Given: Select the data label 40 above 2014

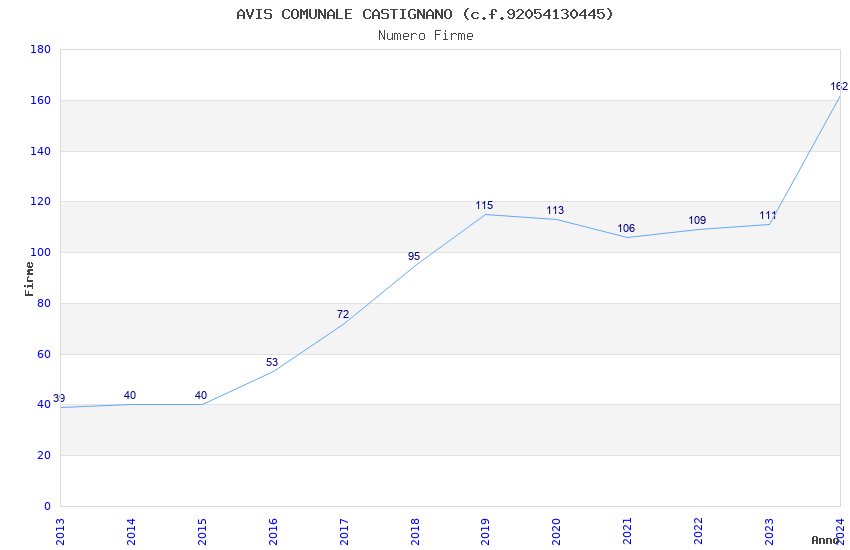Looking at the screenshot, I should [130, 396].
